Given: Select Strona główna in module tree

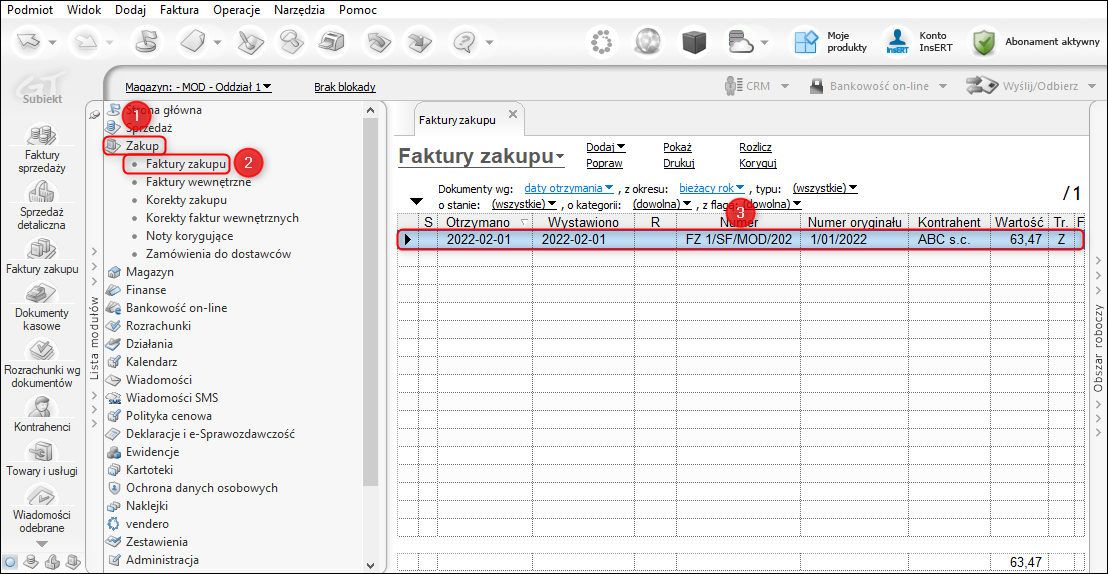Looking at the screenshot, I should [x=163, y=110].
